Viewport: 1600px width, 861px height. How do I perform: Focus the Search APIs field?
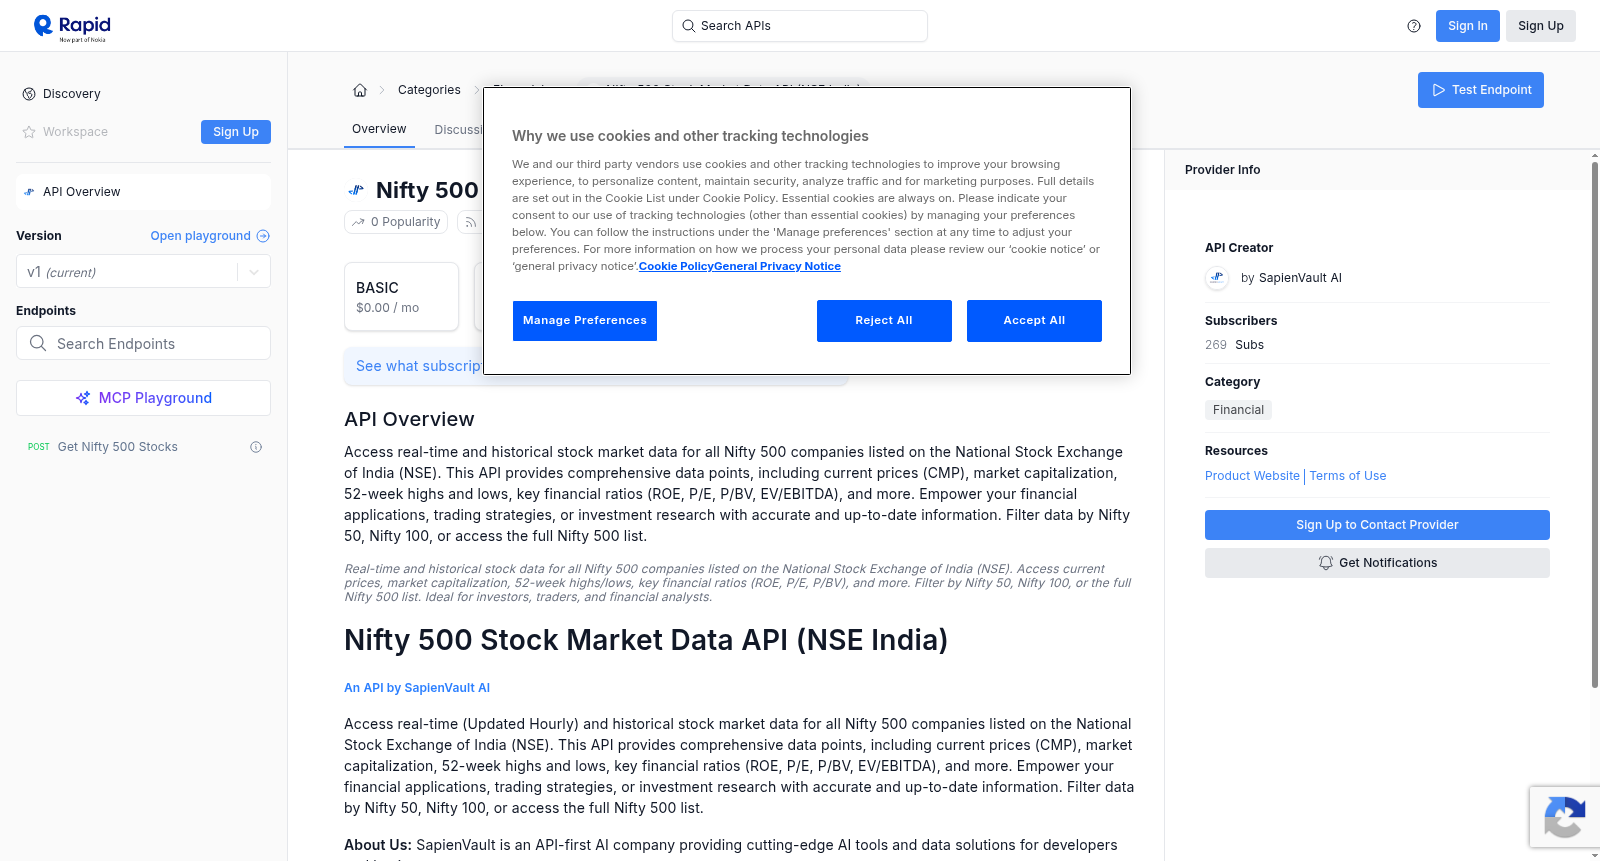pos(800,26)
